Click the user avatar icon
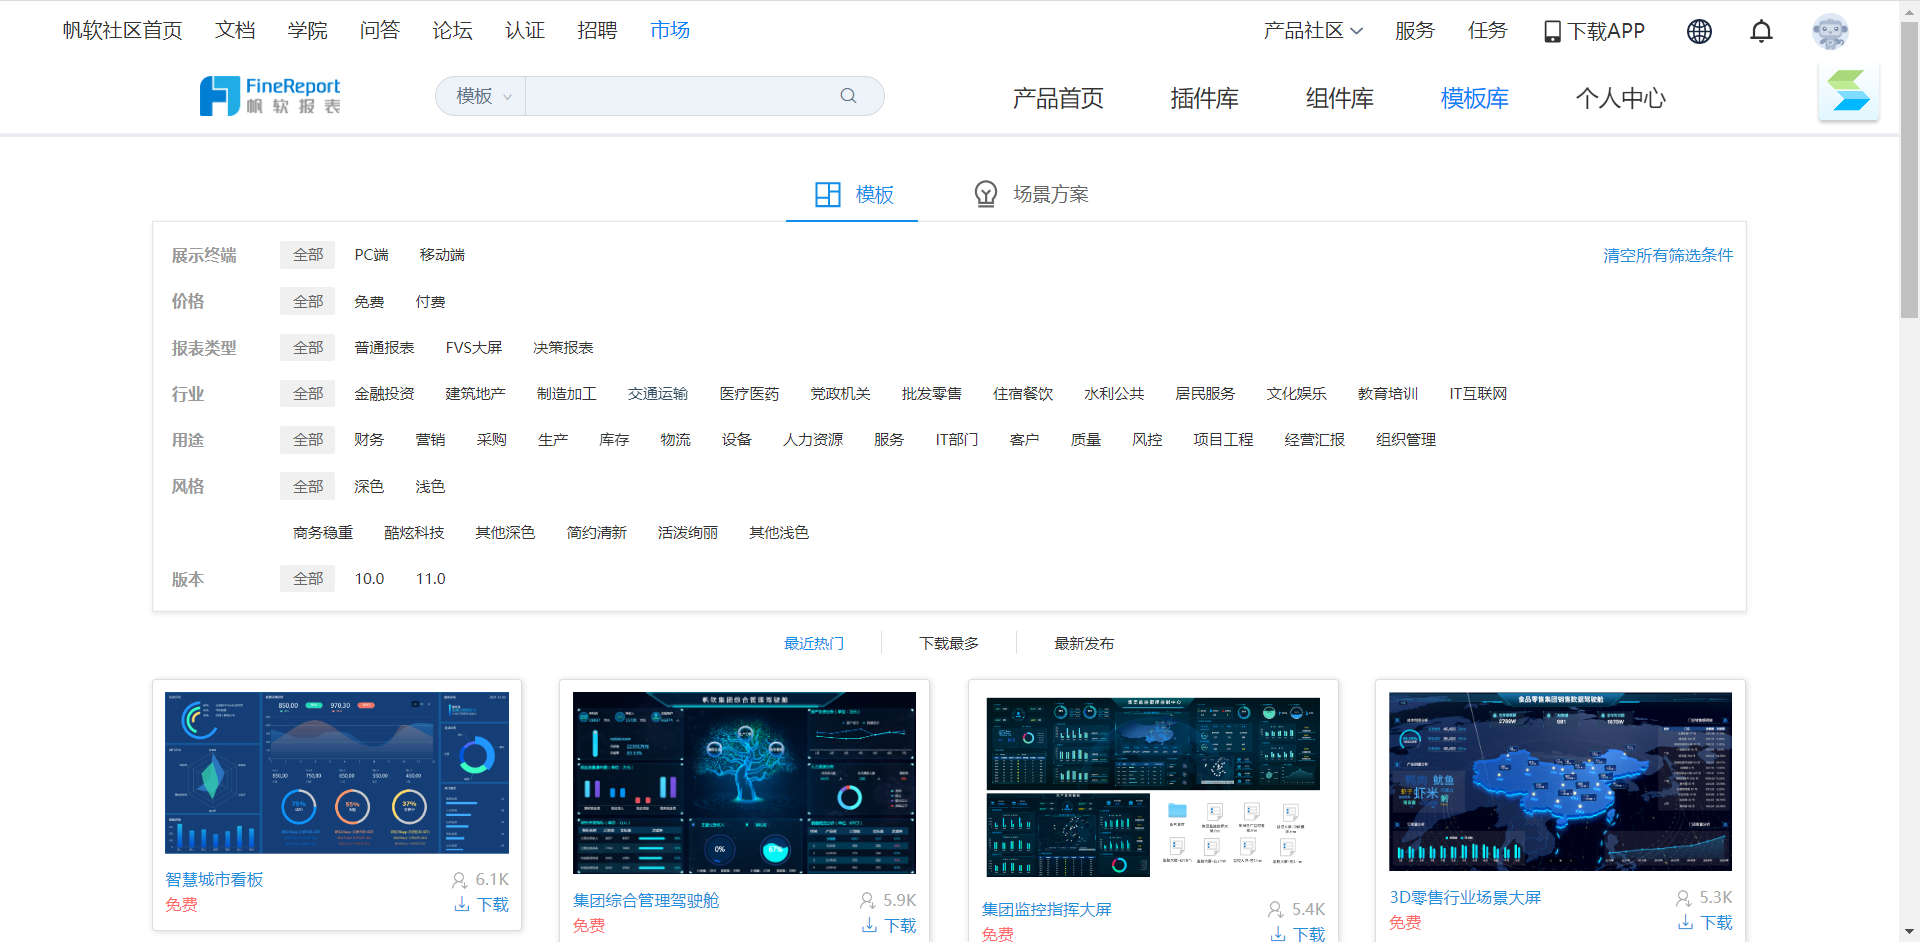The width and height of the screenshot is (1920, 942). [1830, 31]
